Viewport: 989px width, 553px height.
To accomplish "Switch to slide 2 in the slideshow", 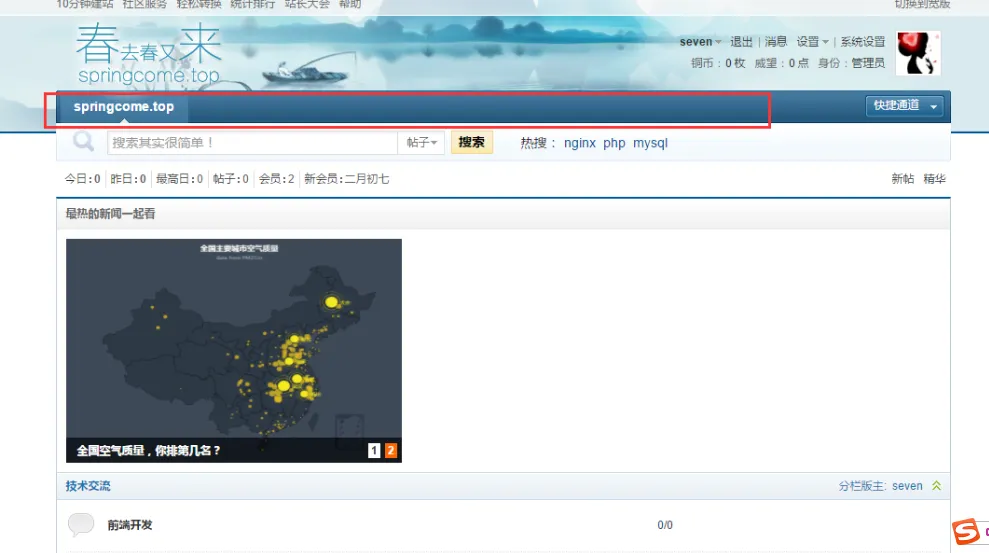I will click(390, 450).
